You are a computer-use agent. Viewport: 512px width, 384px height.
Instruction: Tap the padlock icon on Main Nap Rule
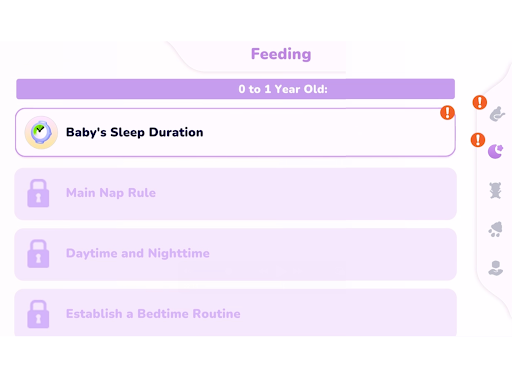tap(38, 193)
